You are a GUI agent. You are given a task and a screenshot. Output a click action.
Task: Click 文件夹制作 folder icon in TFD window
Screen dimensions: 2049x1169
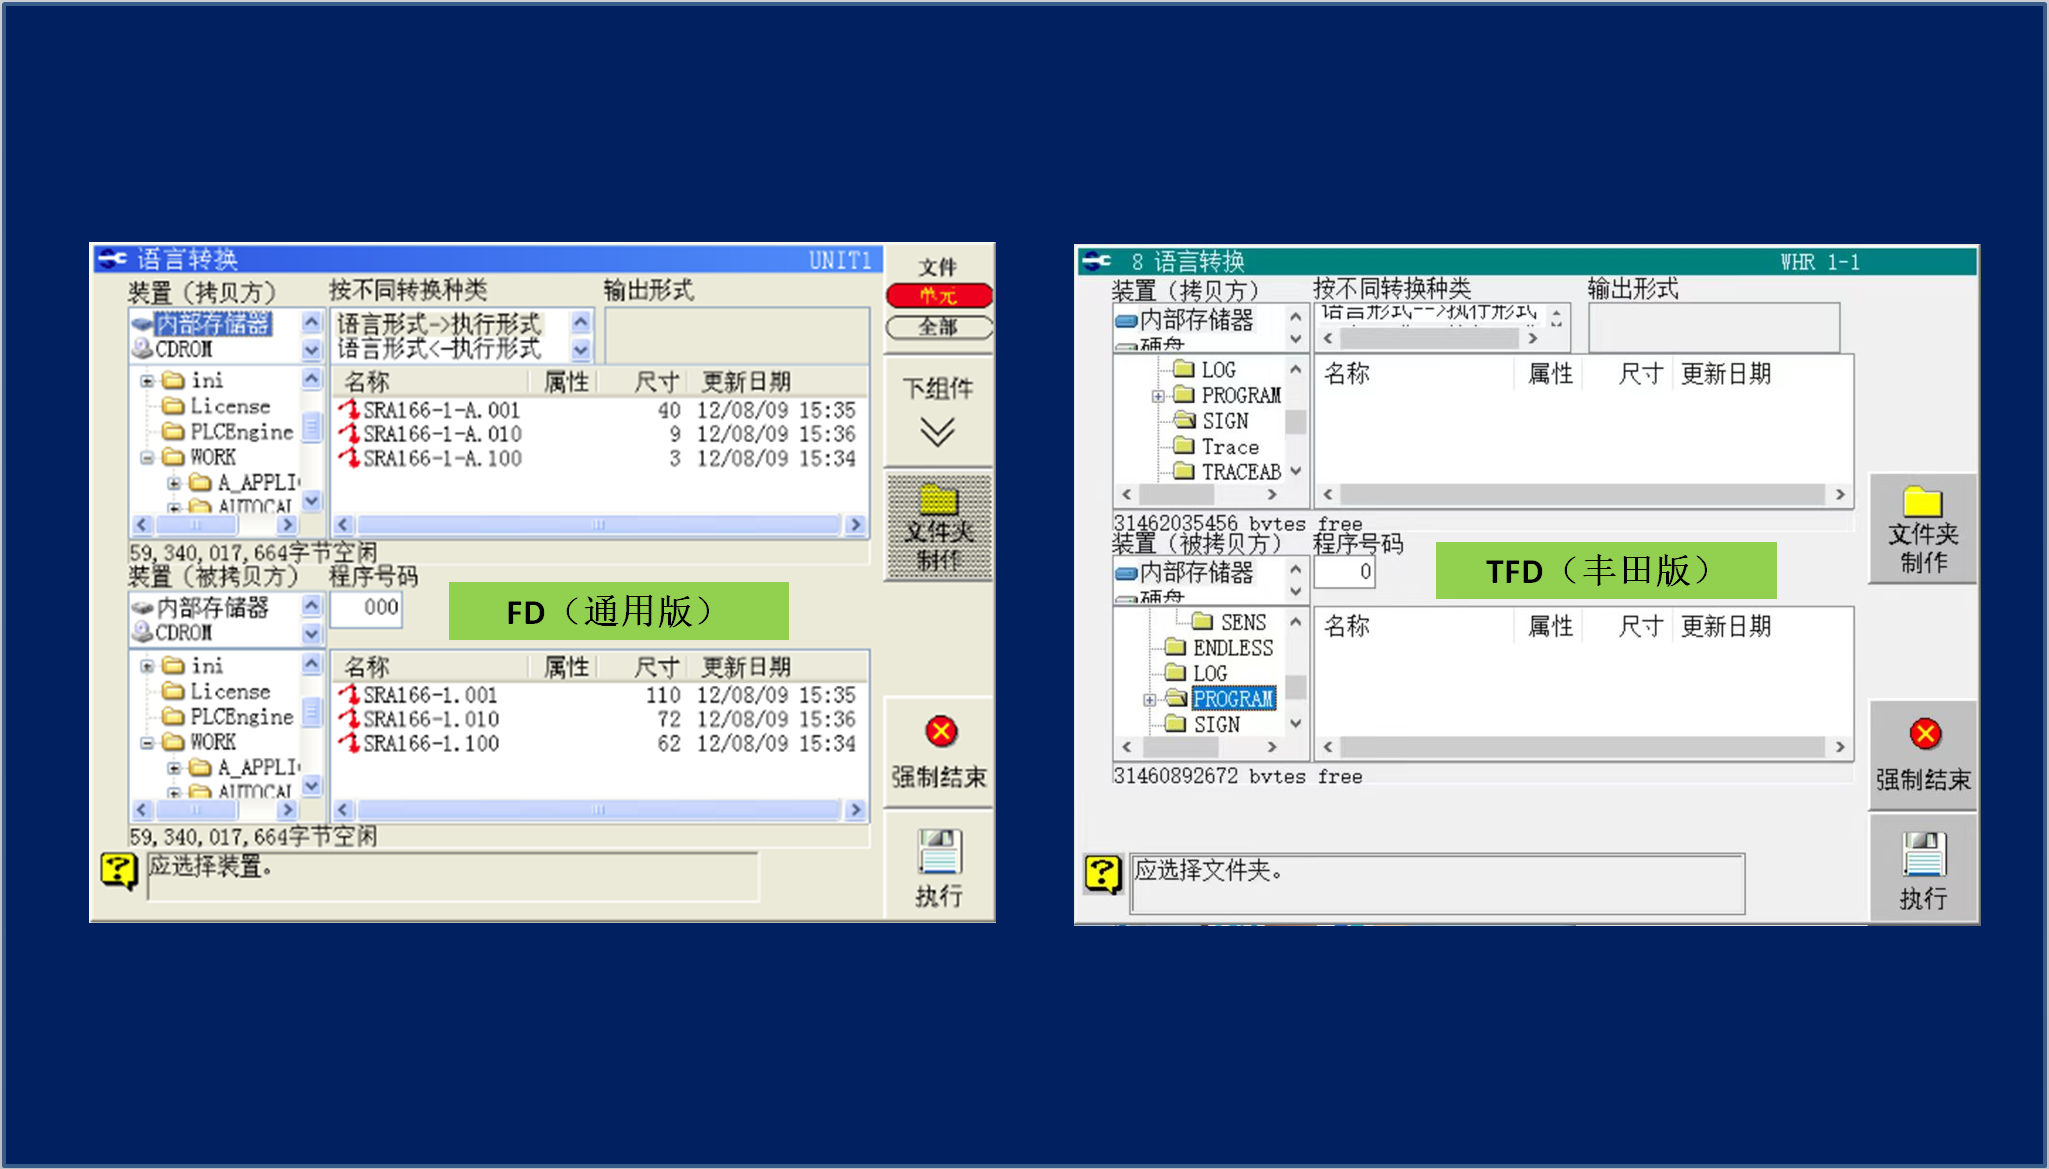point(1922,502)
